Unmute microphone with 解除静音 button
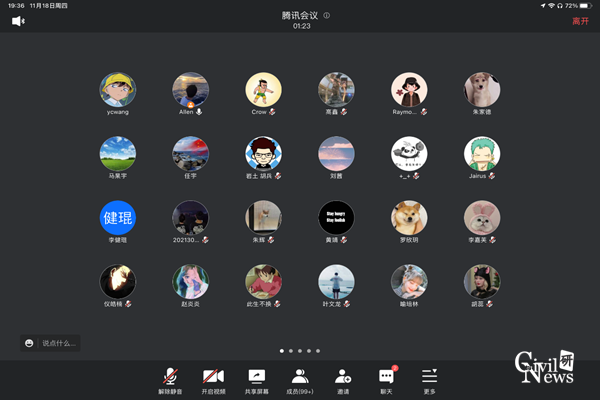The height and width of the screenshot is (400, 600). [171, 379]
